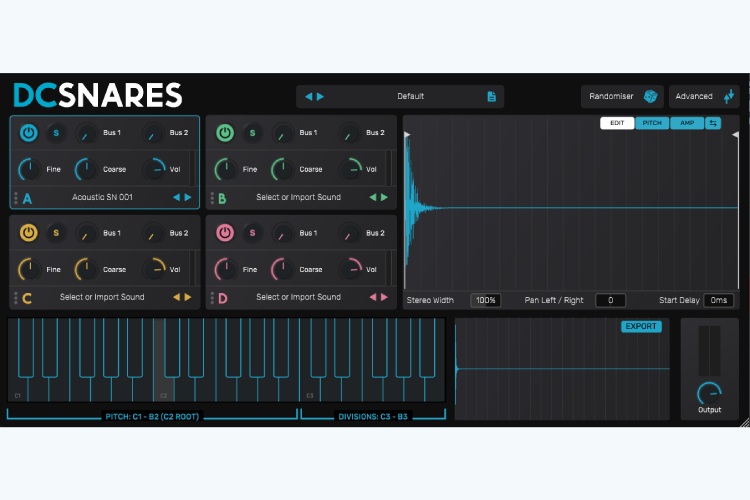This screenshot has width=750, height=500.
Task: Solo layer B with S button
Action: (x=252, y=133)
